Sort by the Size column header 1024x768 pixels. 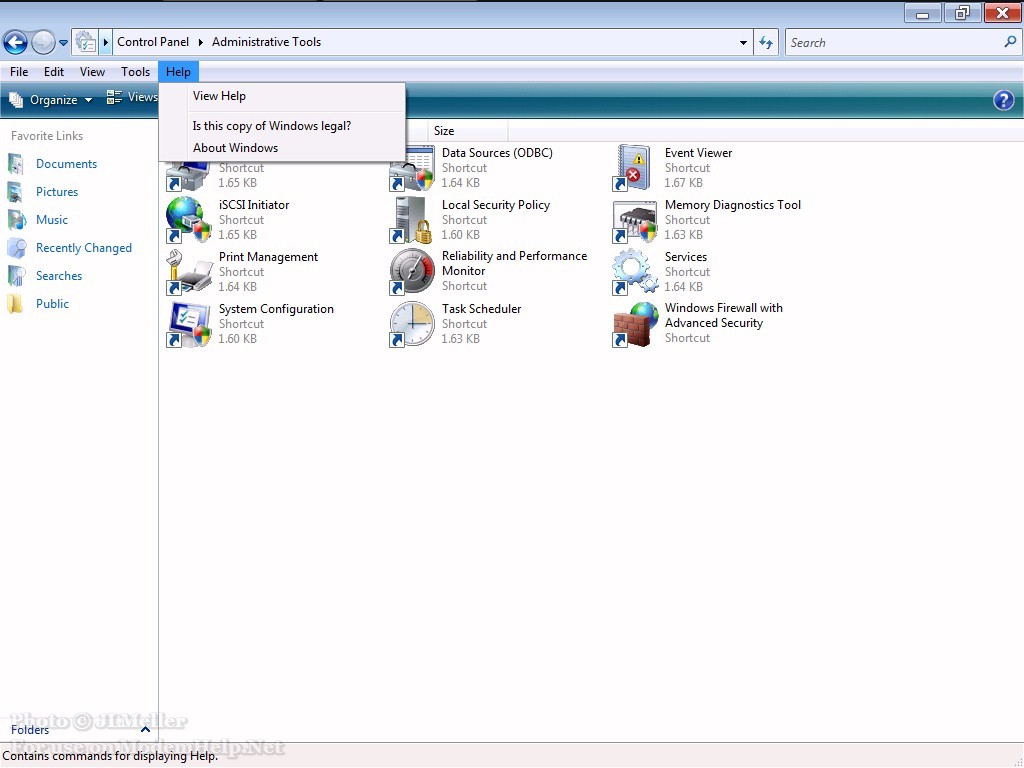click(468, 131)
